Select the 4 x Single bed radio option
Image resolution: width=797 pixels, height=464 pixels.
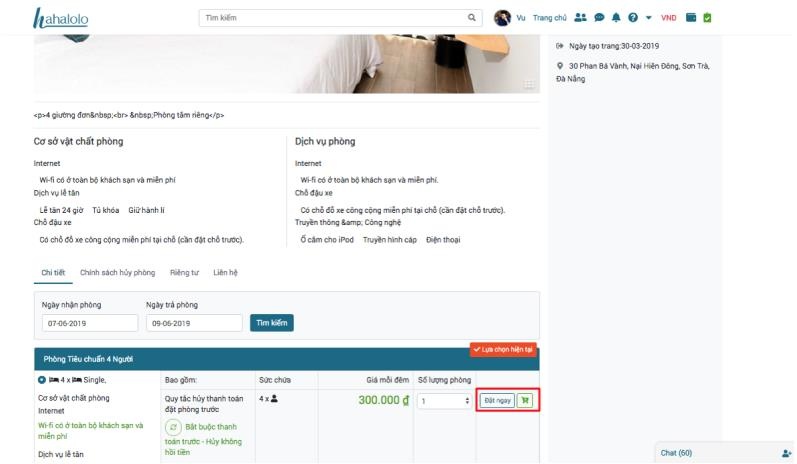41,380
